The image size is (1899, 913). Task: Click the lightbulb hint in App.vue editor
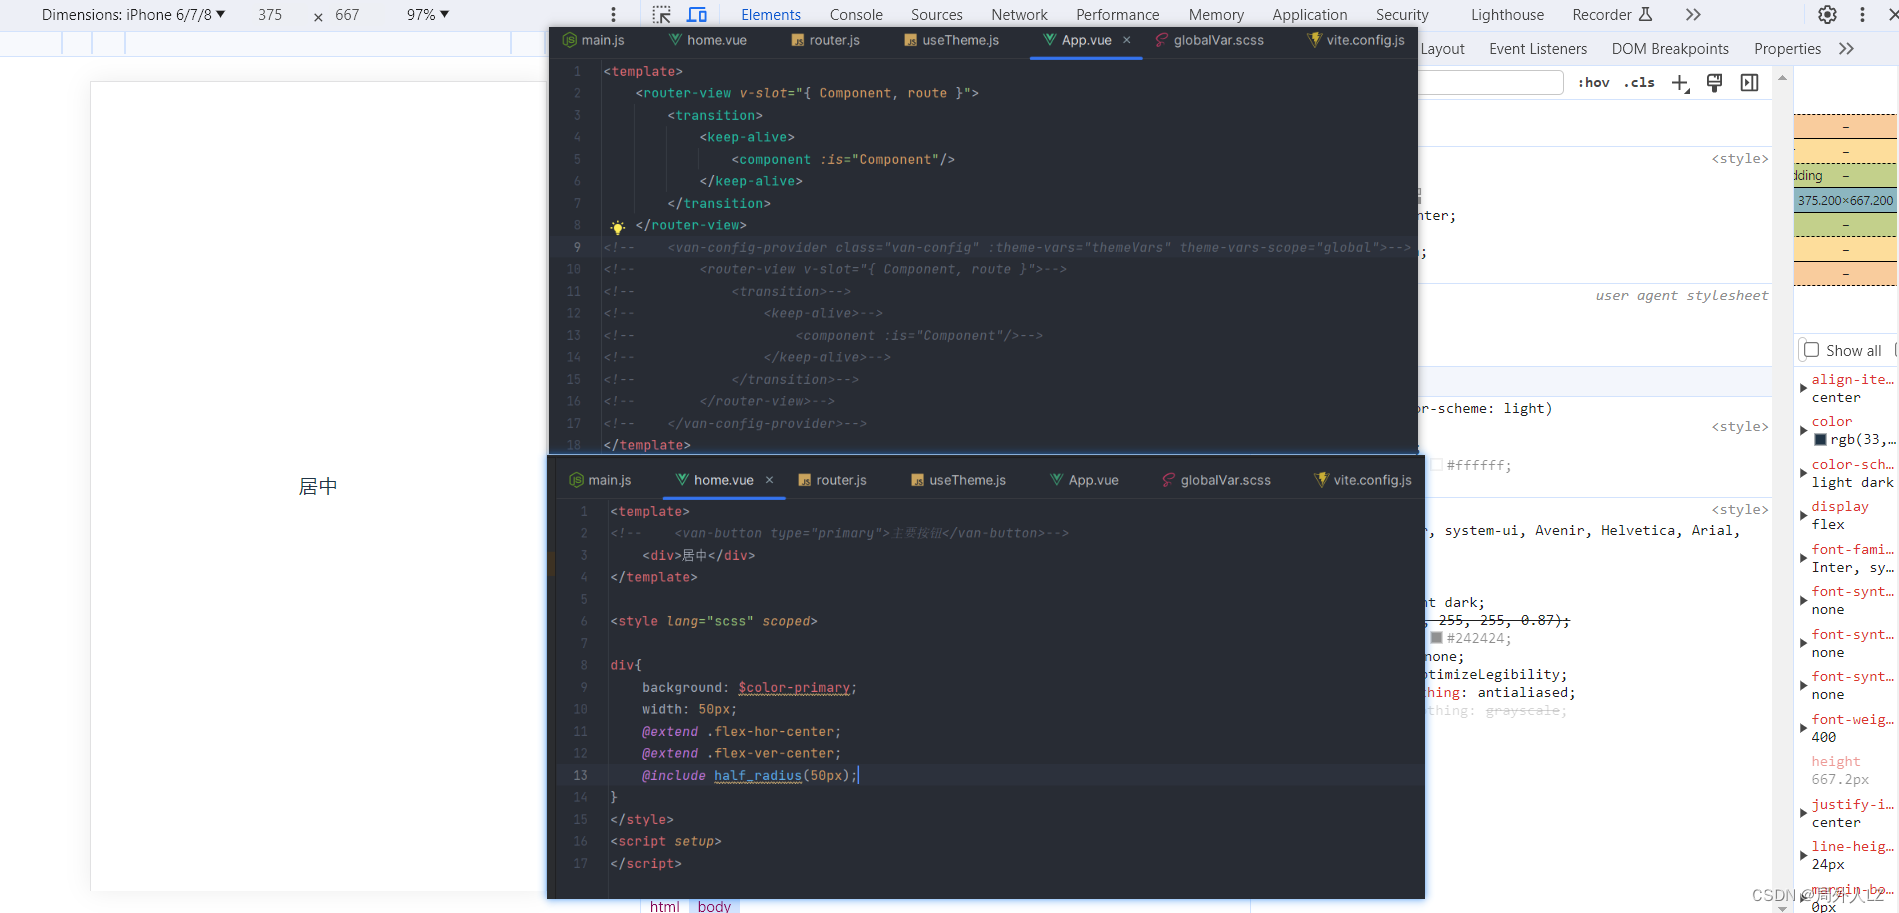click(618, 227)
